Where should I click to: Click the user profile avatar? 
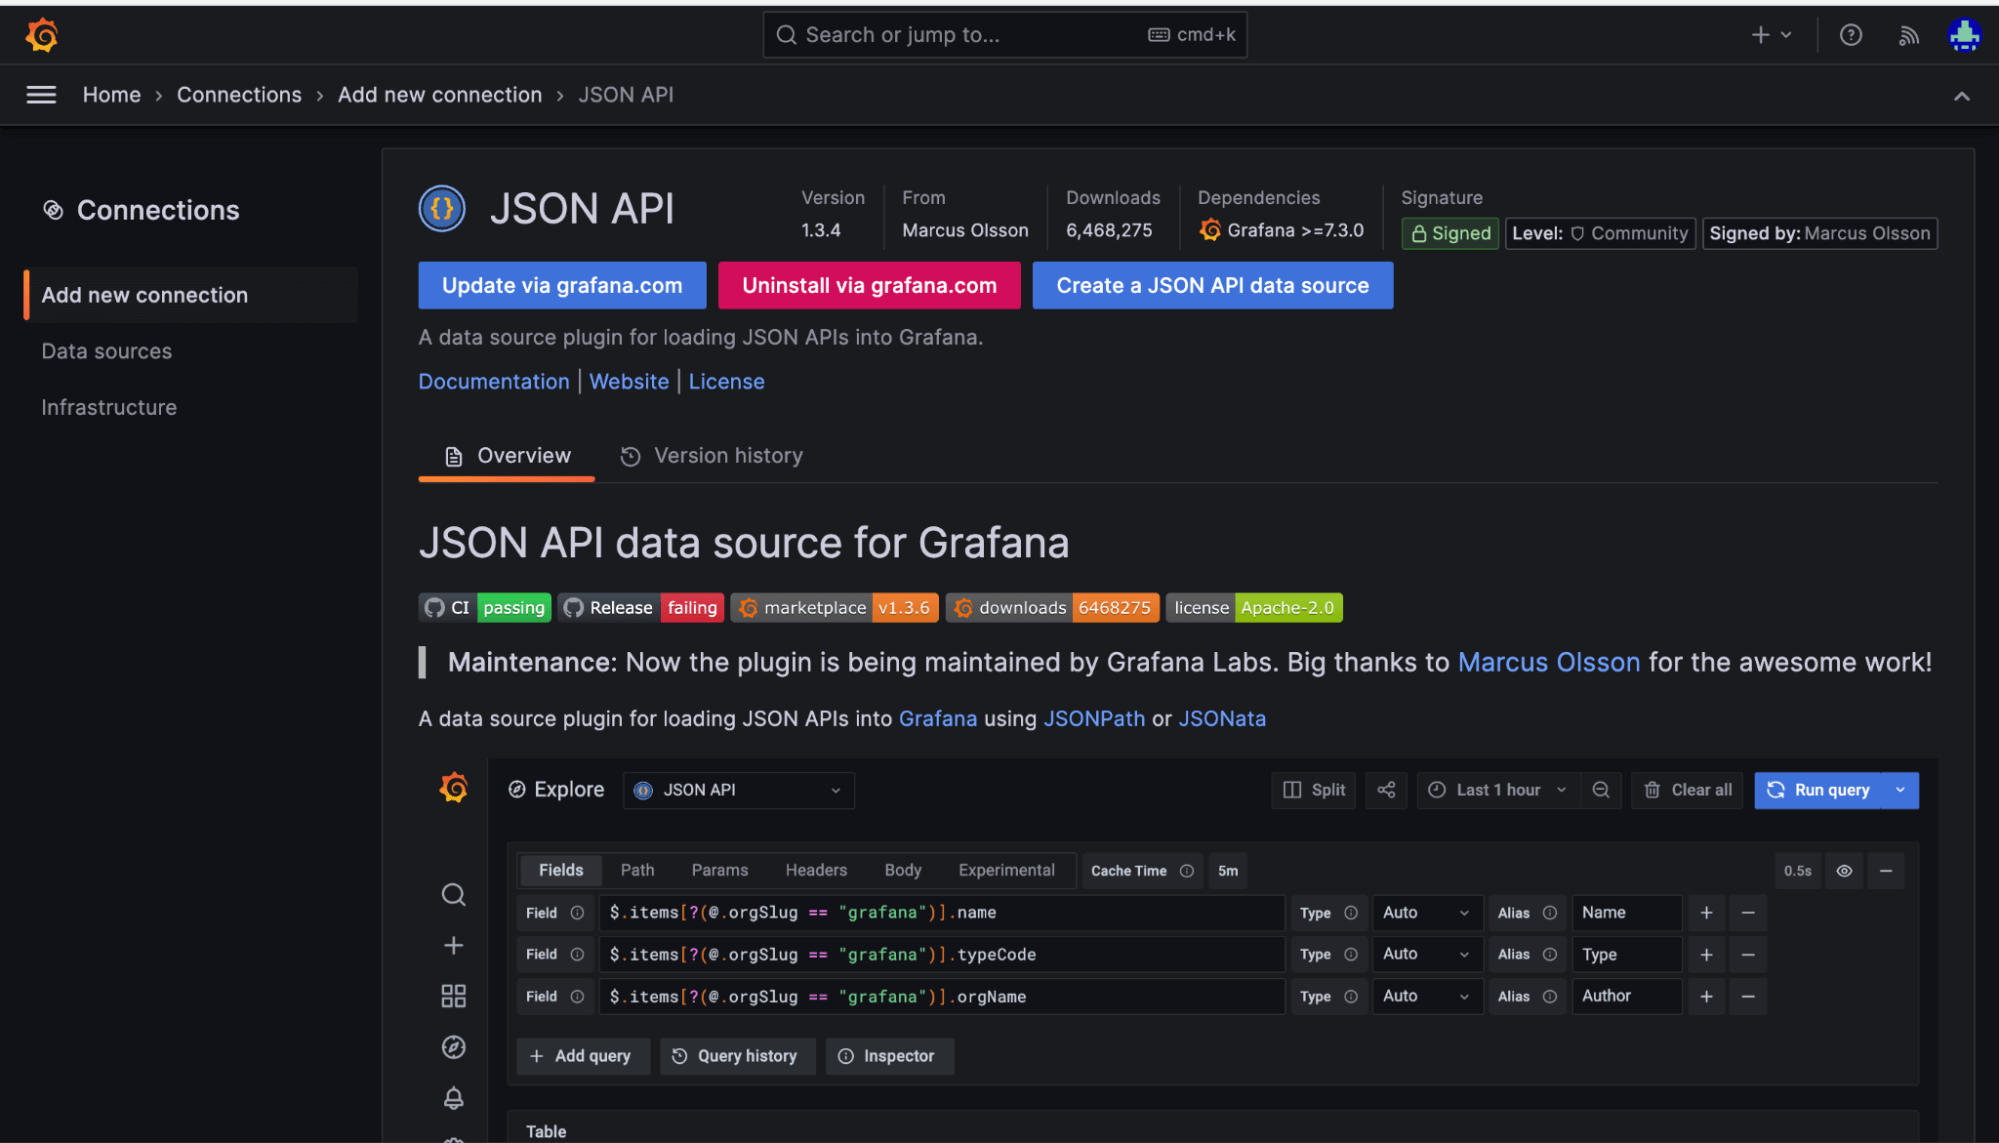click(x=1964, y=35)
